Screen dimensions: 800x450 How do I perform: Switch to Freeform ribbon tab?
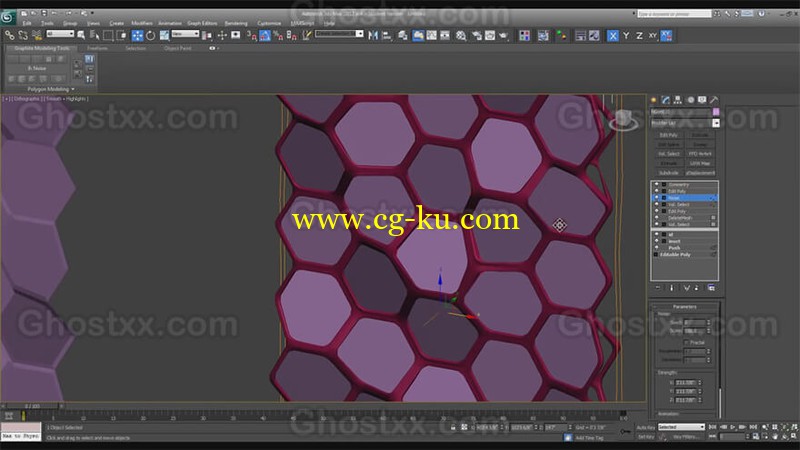pos(97,48)
